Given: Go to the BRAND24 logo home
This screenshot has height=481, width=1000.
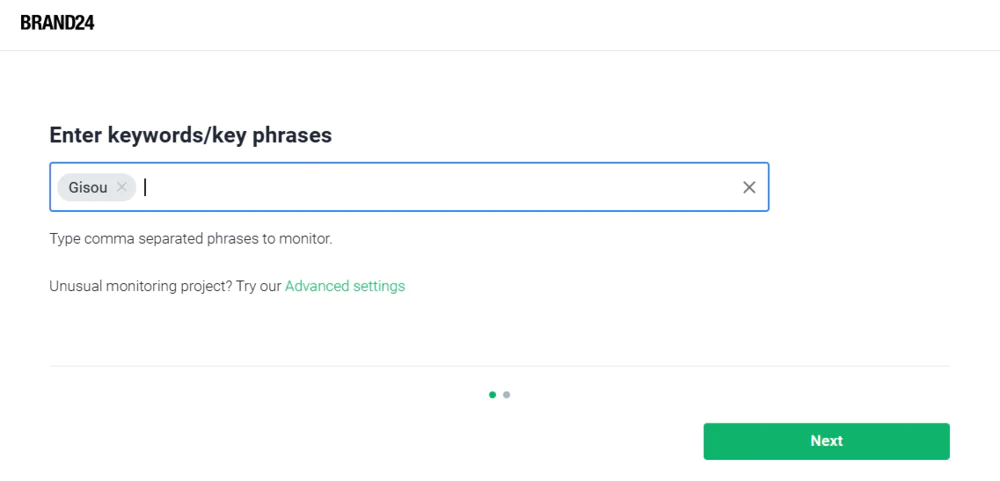Looking at the screenshot, I should (57, 23).
